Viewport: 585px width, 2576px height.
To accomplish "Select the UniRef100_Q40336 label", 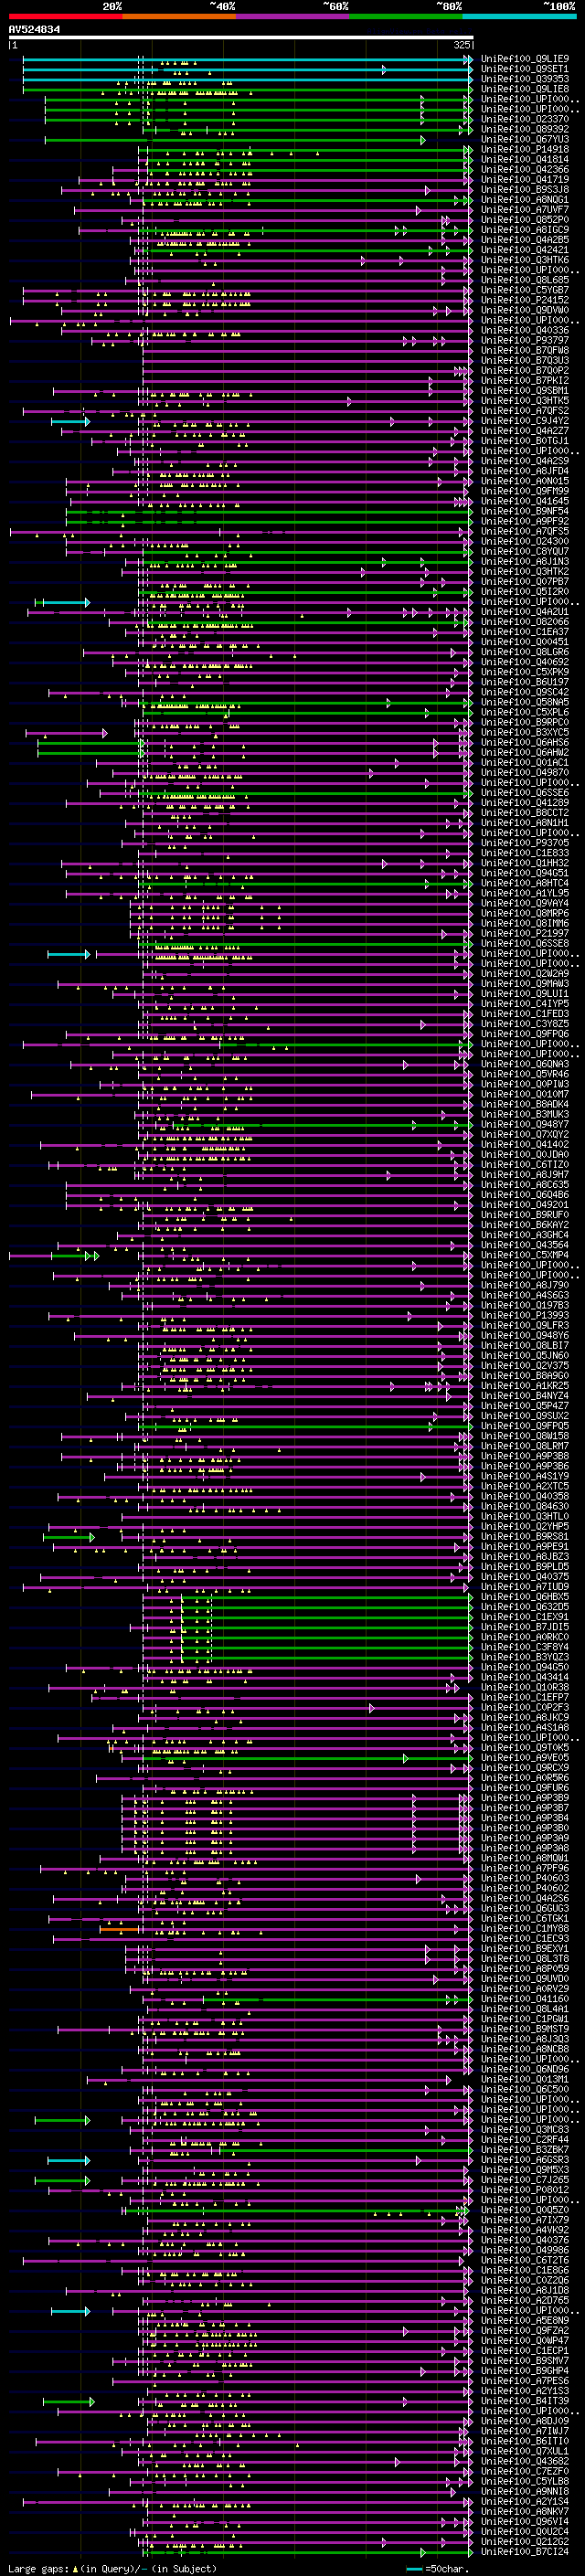I will [525, 330].
